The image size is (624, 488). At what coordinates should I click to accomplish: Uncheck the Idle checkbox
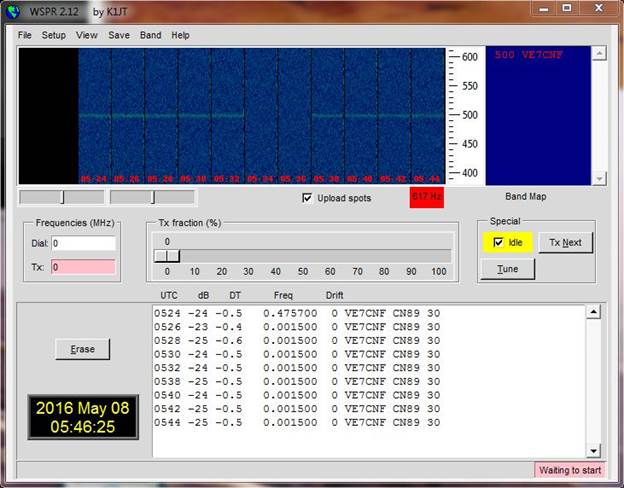(x=499, y=242)
